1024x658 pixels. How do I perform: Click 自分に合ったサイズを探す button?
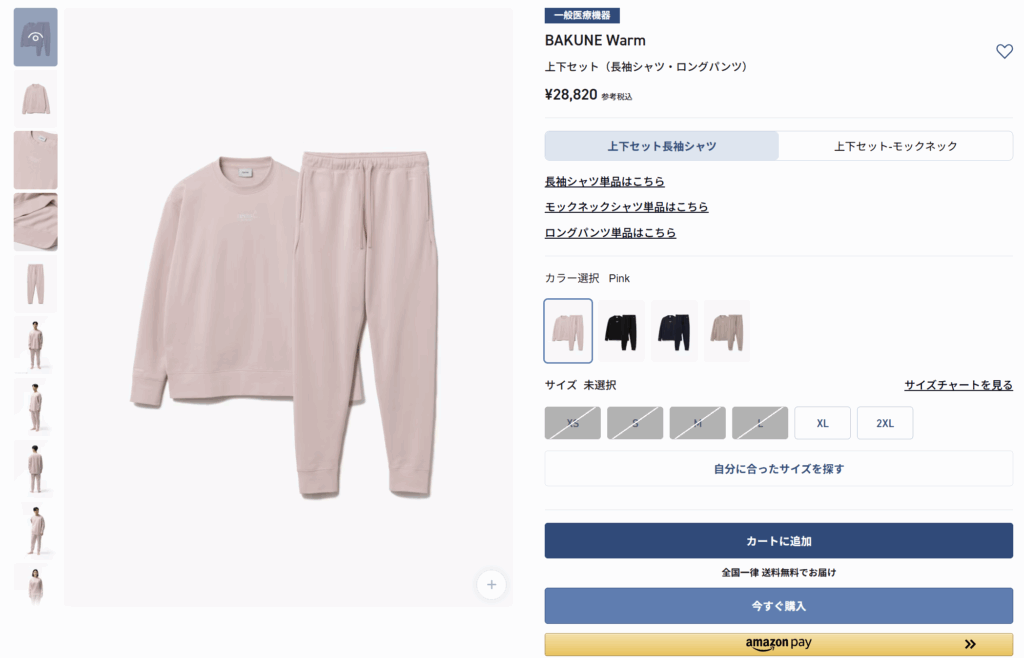coord(778,469)
